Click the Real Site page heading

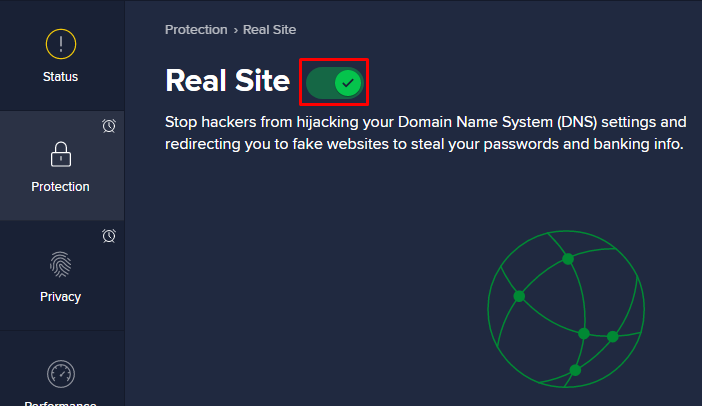[x=227, y=81]
